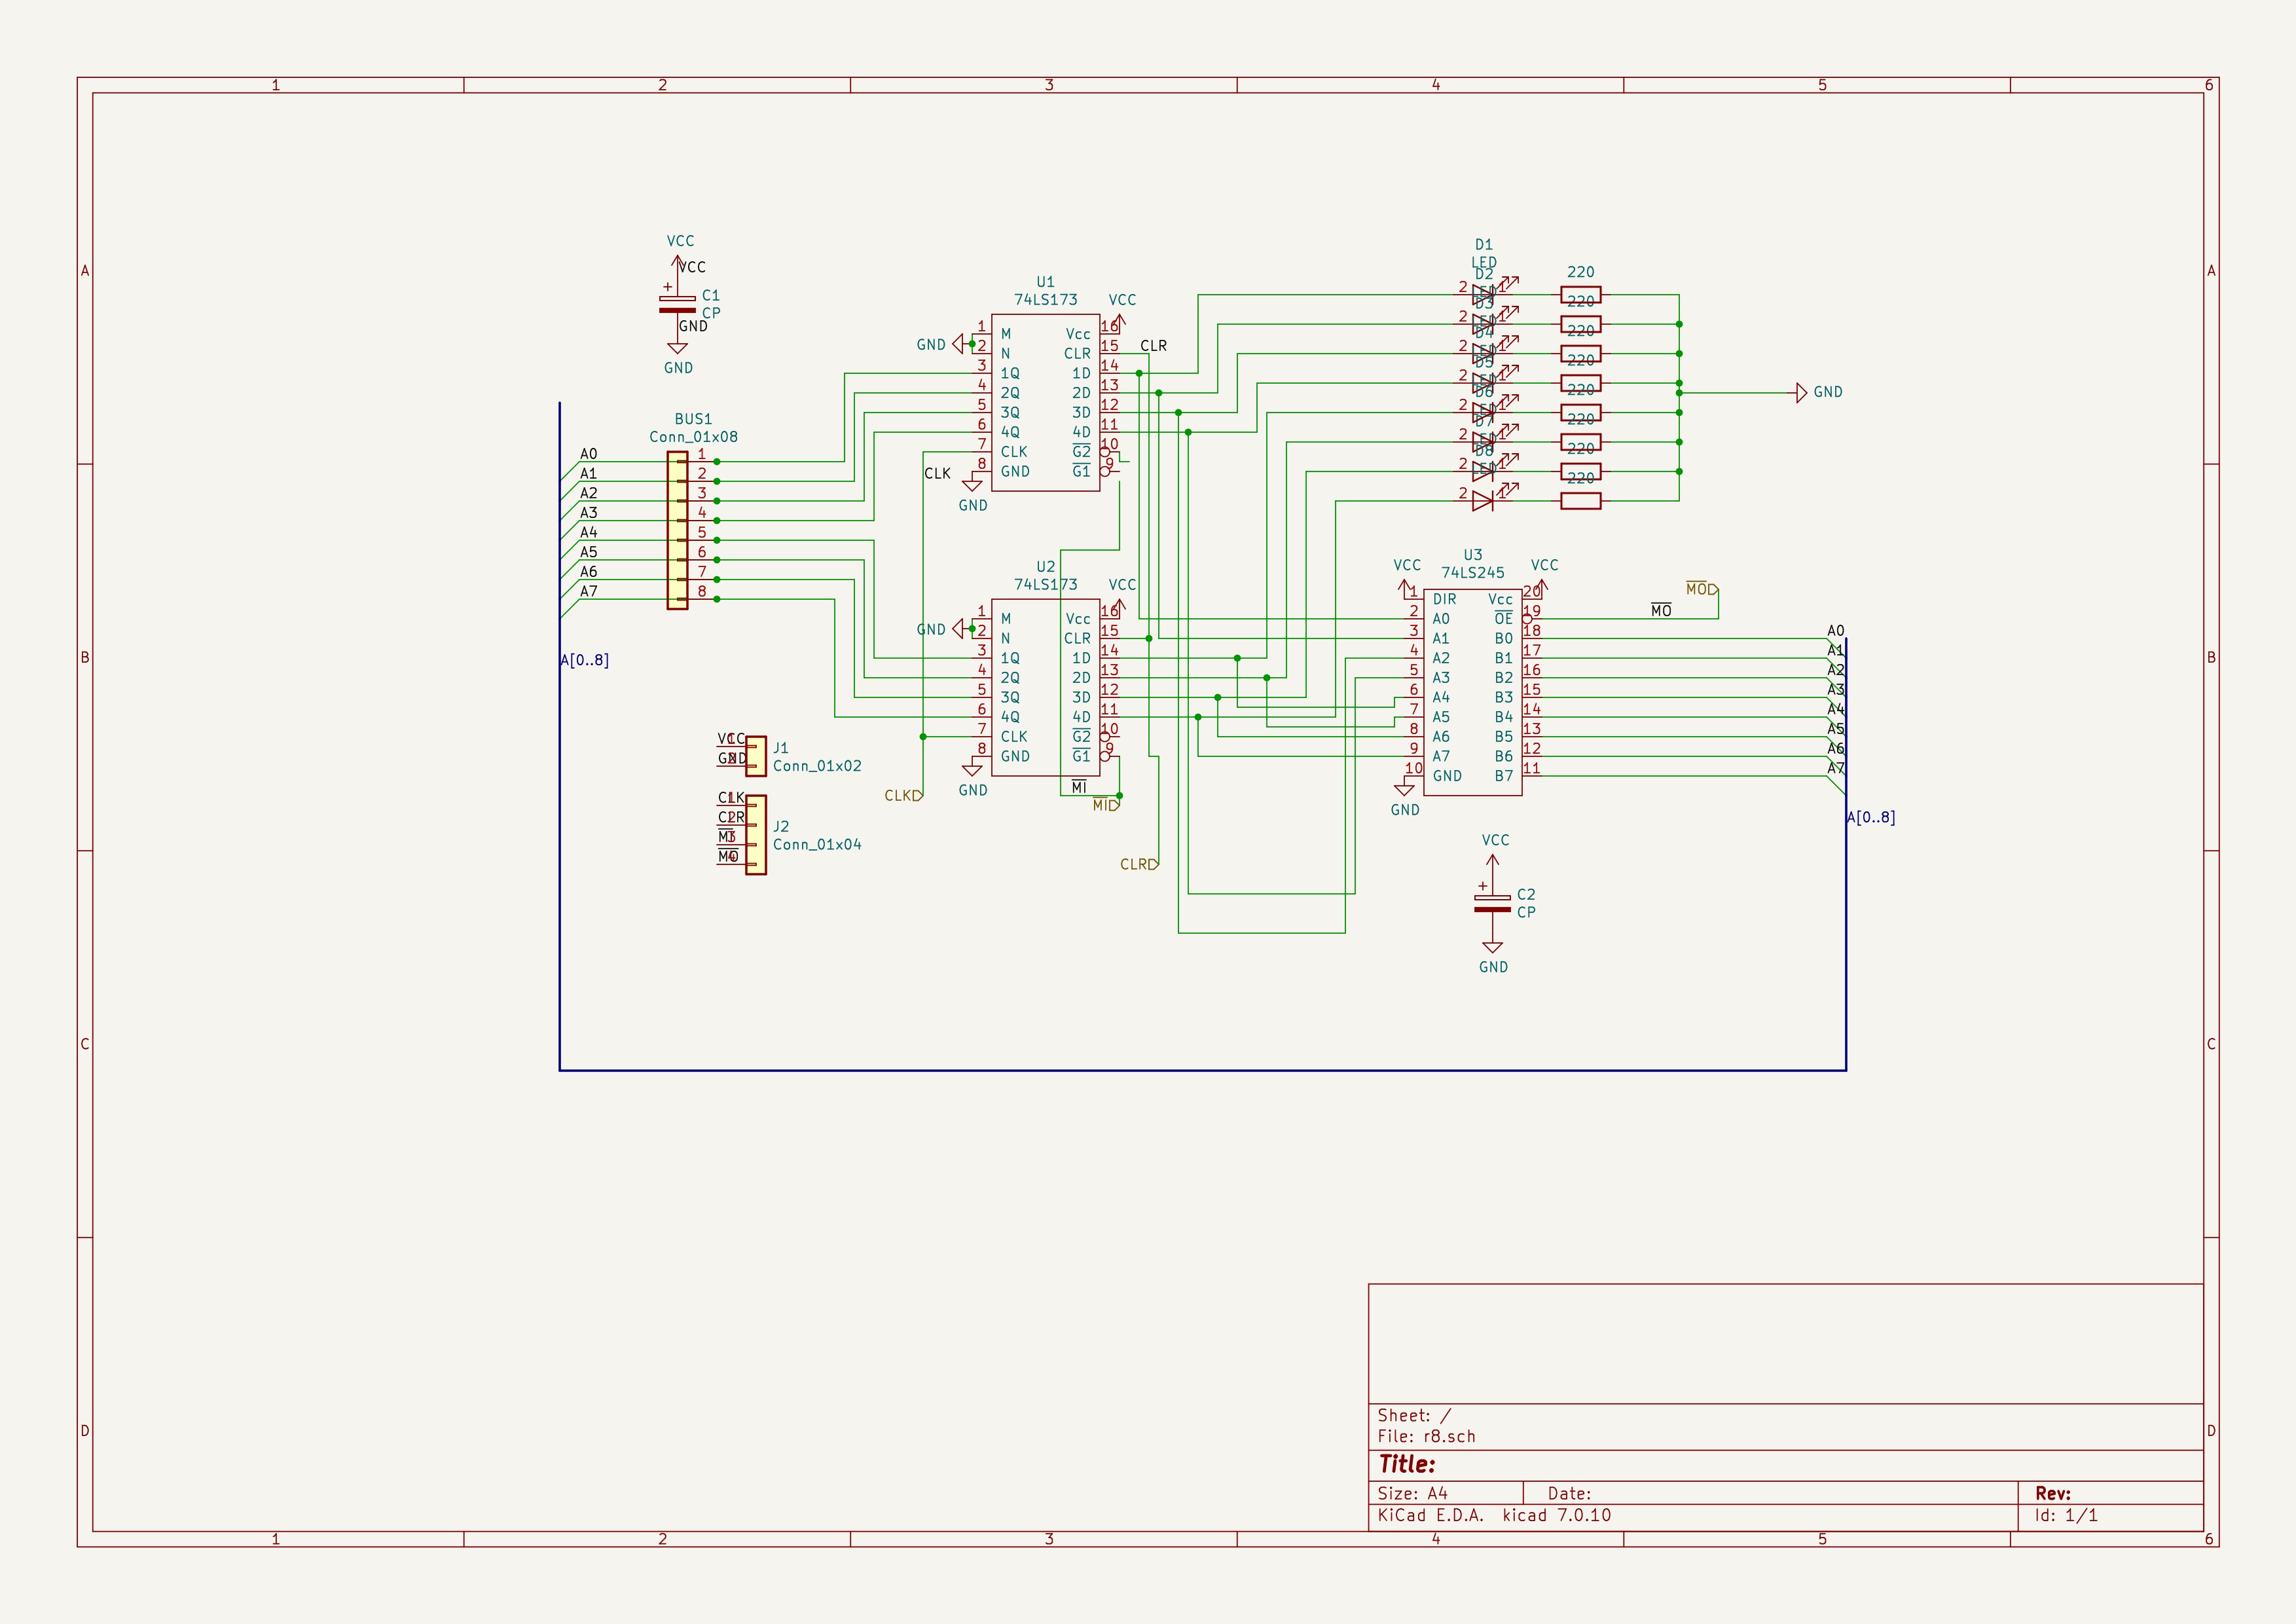This screenshot has width=2296, height=1624.
Task: Click the CLKD hierarchical label
Action: 903,796
